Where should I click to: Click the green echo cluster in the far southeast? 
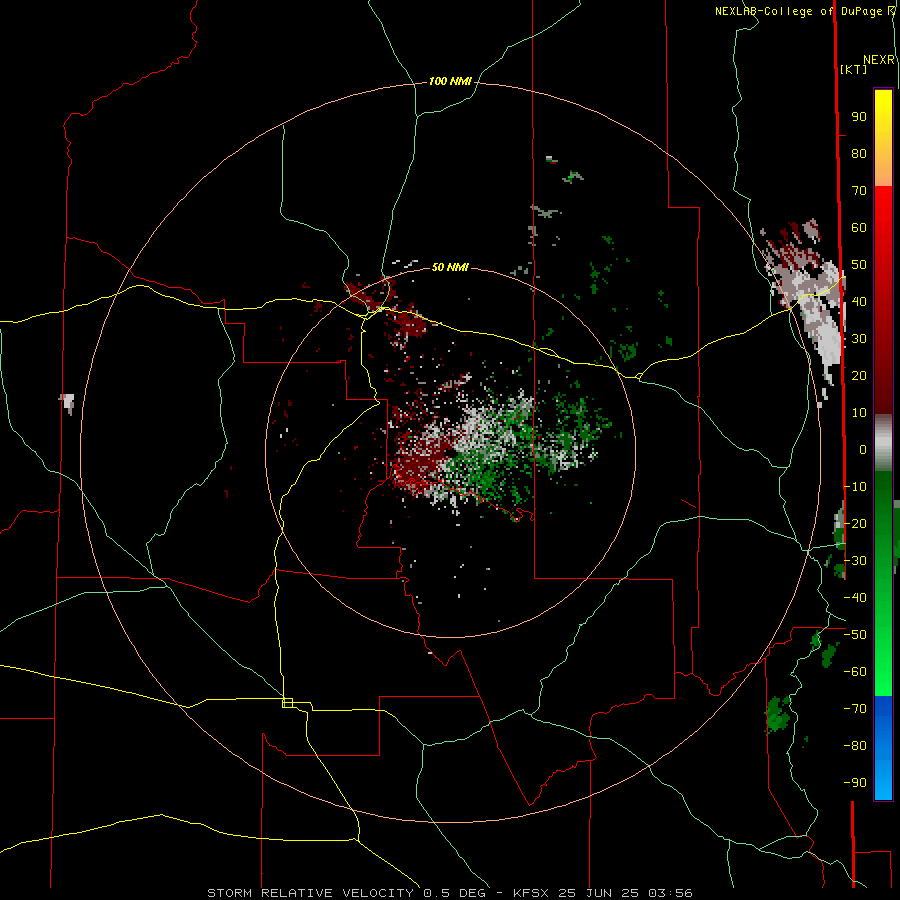pos(778,715)
